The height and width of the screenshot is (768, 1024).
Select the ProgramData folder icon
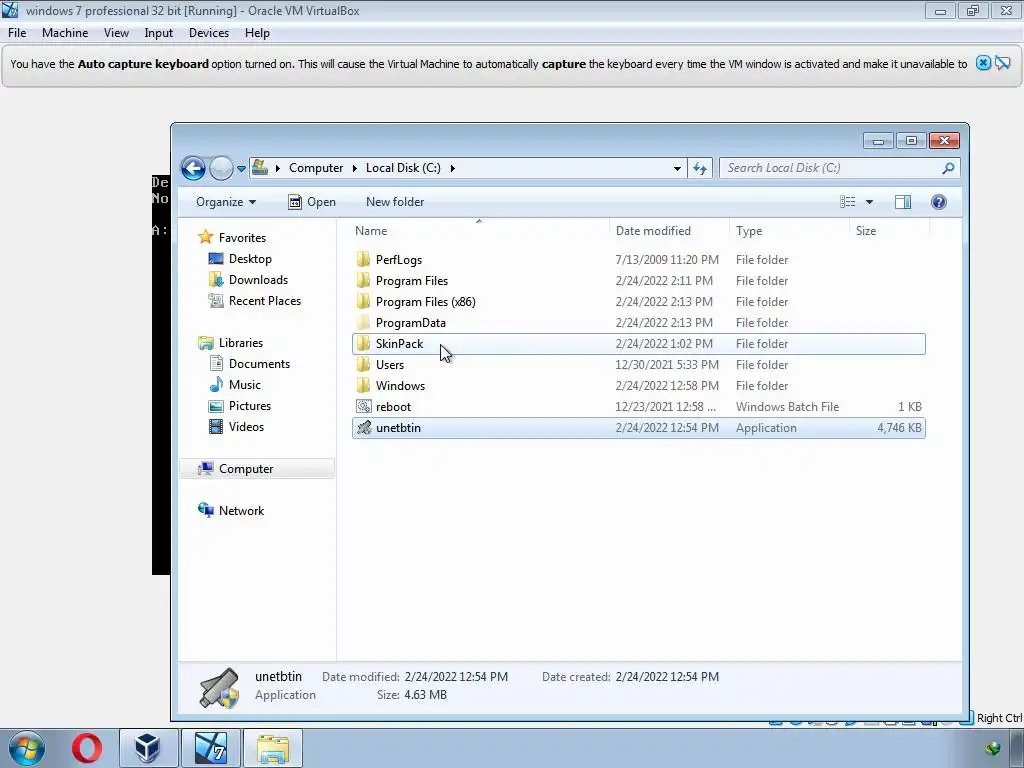tap(363, 322)
